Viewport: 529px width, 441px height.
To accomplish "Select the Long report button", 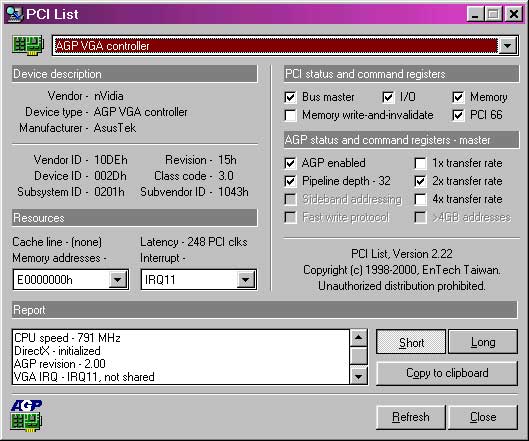I will point(483,342).
